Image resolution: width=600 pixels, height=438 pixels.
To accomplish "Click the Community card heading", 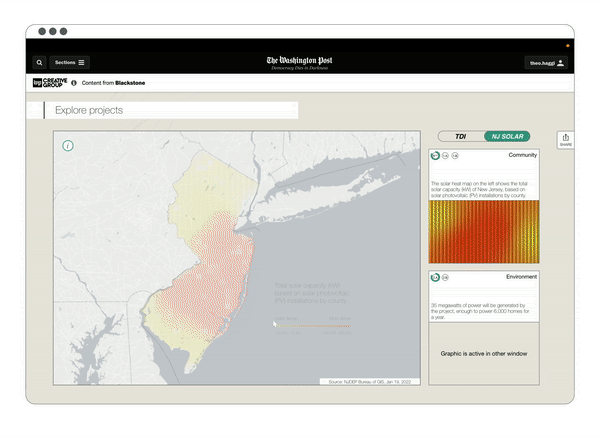I will tap(523, 155).
